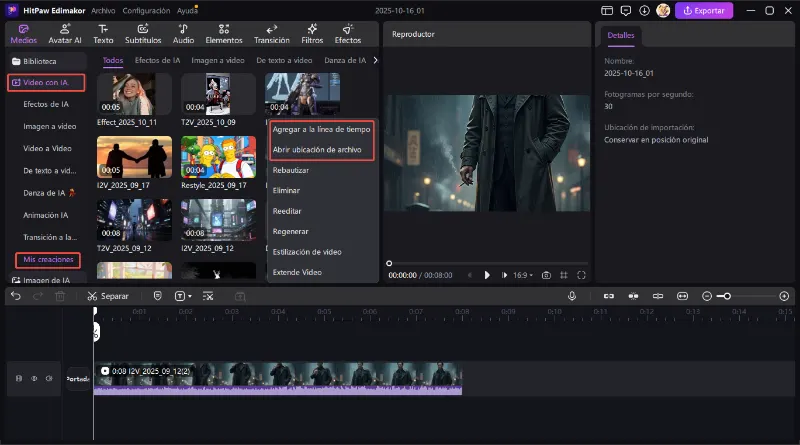Click the microphone record voiceover icon
Viewport: 800px width, 445px height.
(572, 296)
